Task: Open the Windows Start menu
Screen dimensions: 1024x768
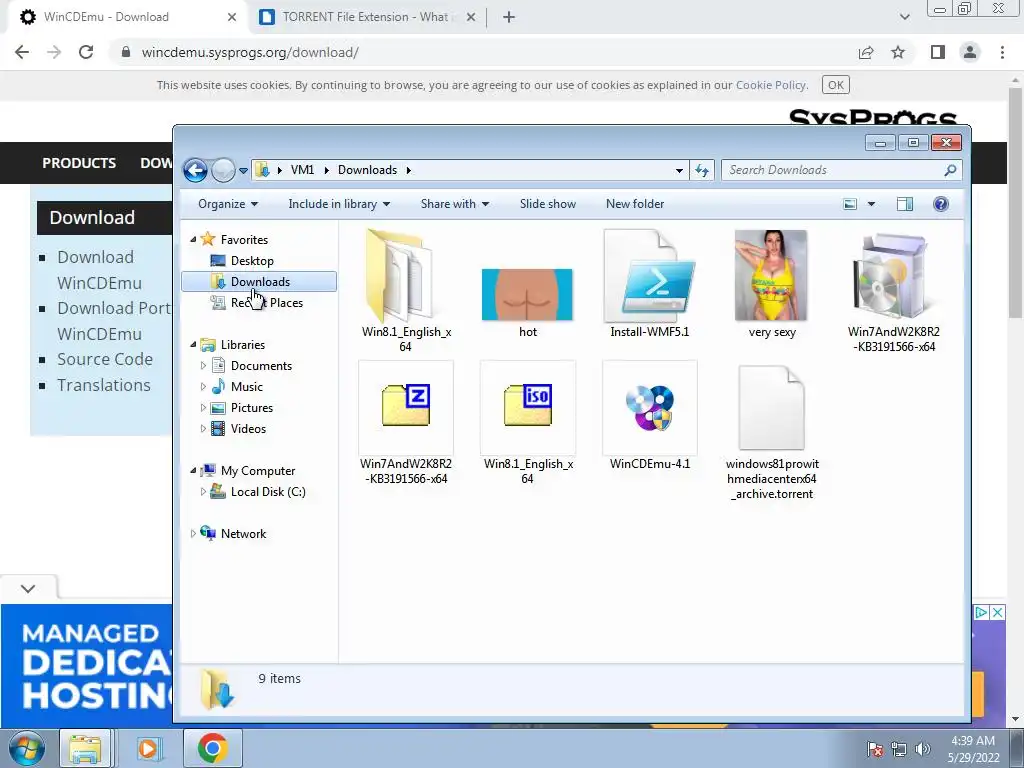Action: [26, 748]
